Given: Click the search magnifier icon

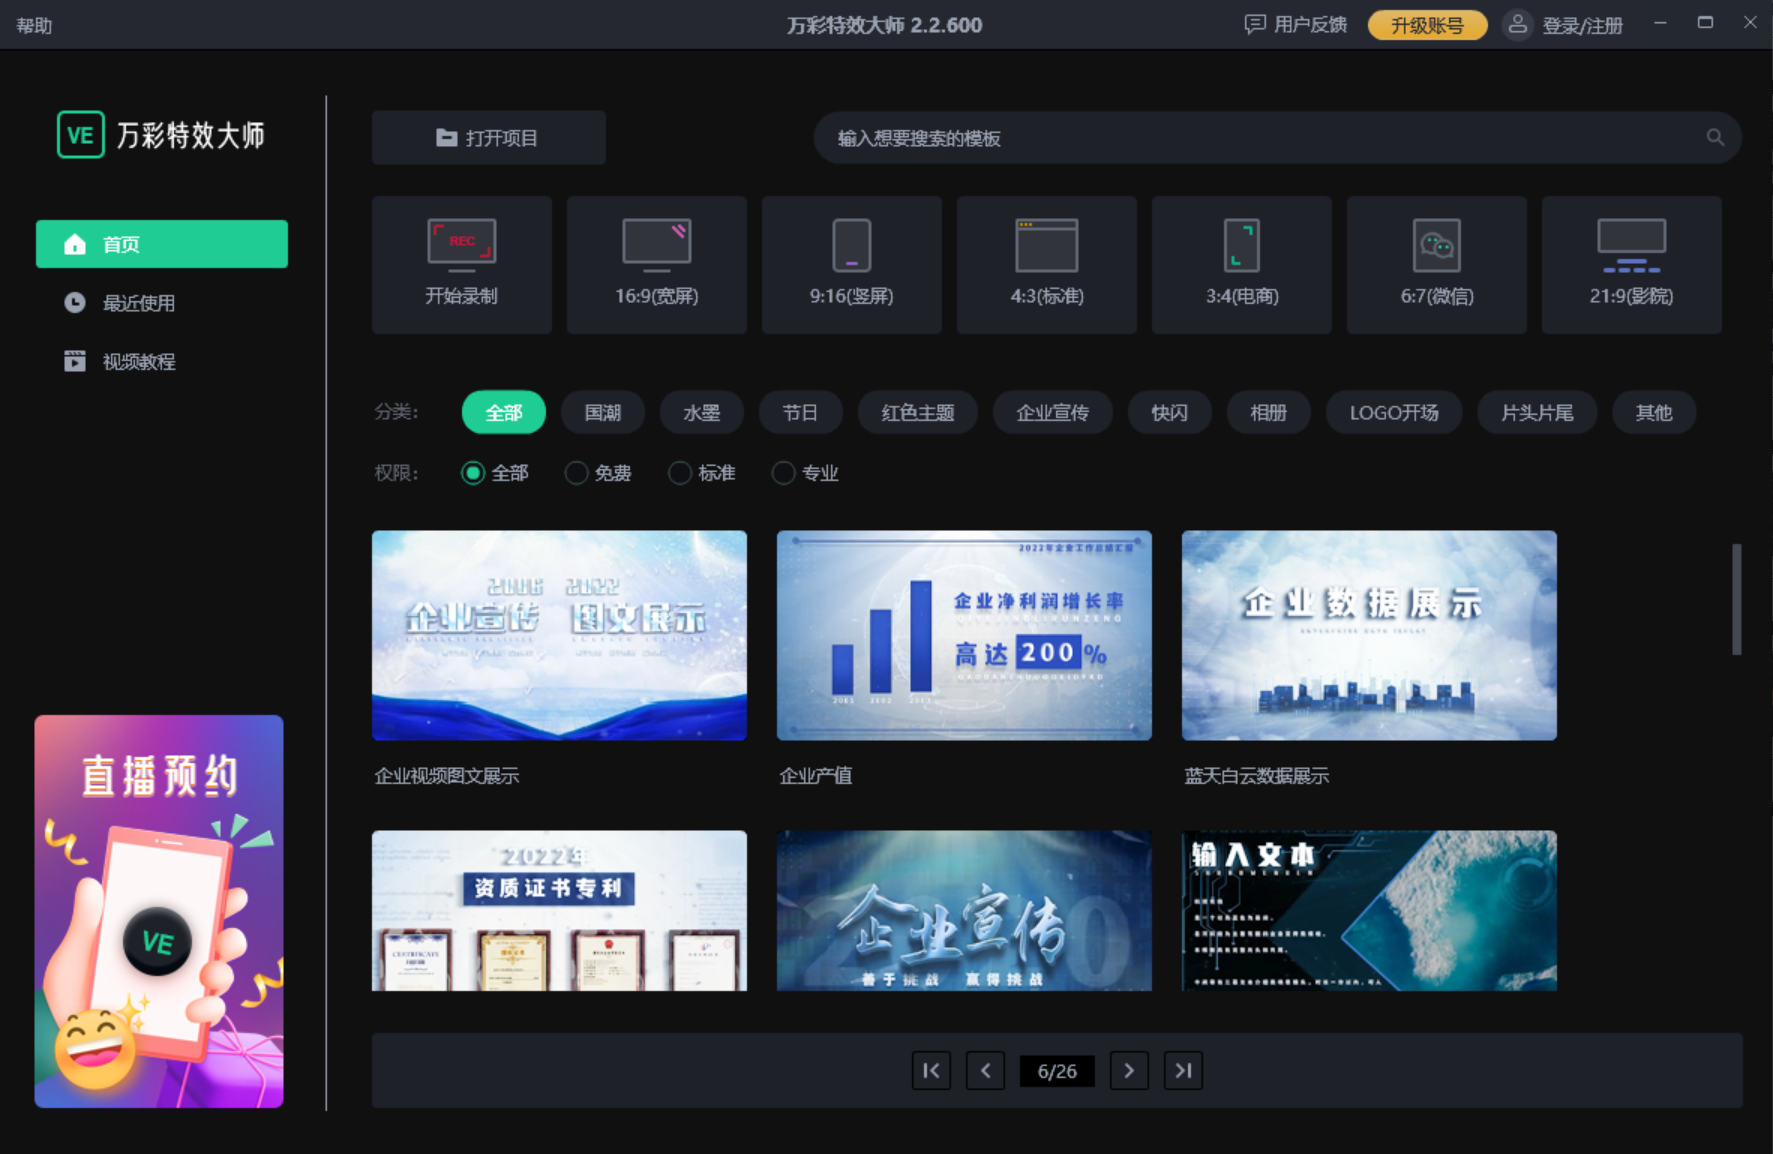Looking at the screenshot, I should coord(1715,138).
